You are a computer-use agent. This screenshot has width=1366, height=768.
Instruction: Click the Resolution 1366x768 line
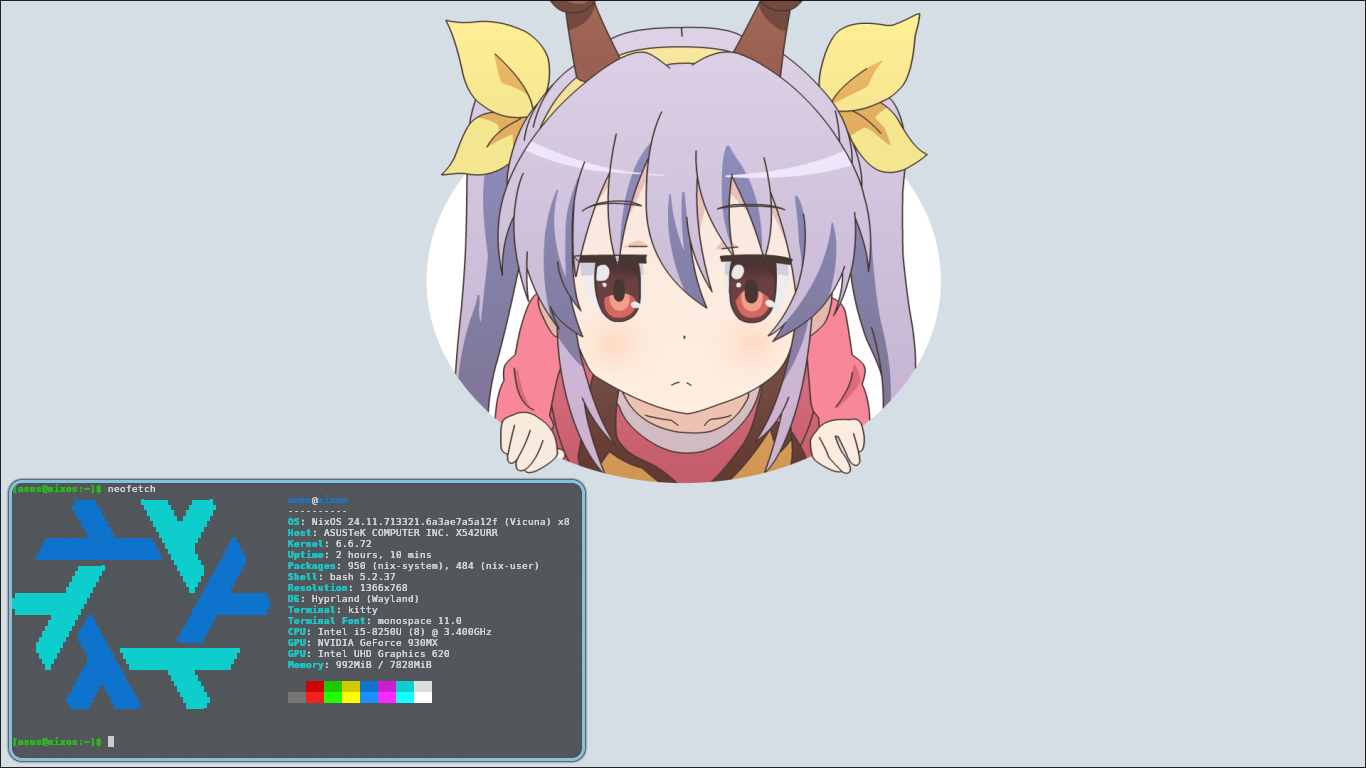coord(348,588)
